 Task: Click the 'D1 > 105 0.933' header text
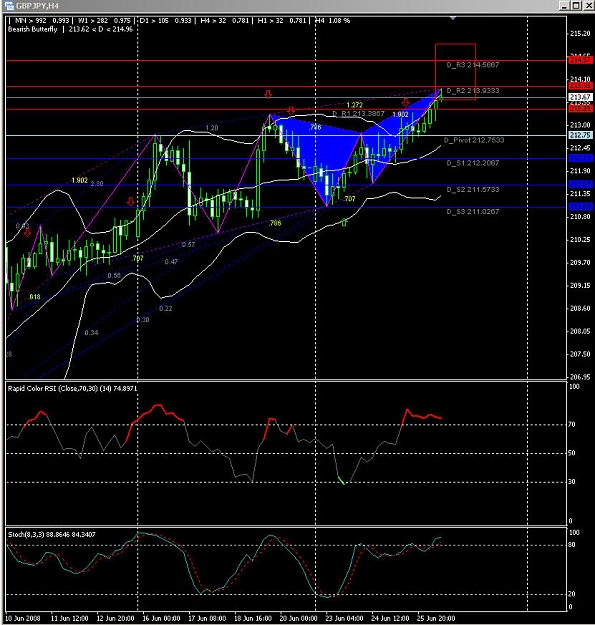(x=165, y=21)
